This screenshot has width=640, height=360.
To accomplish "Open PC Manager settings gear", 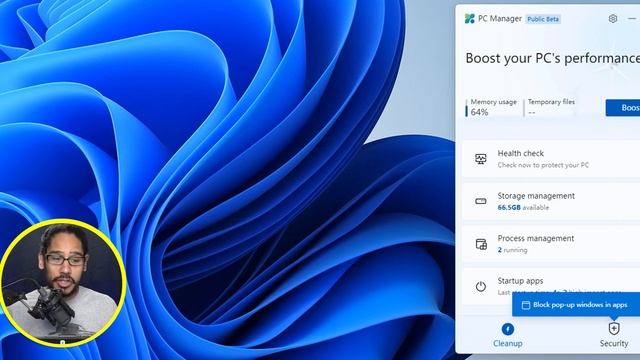I will pos(613,18).
